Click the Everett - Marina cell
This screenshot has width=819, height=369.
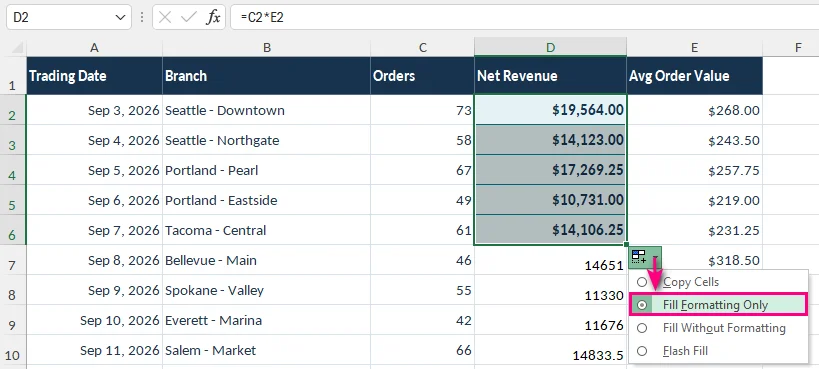(266, 320)
